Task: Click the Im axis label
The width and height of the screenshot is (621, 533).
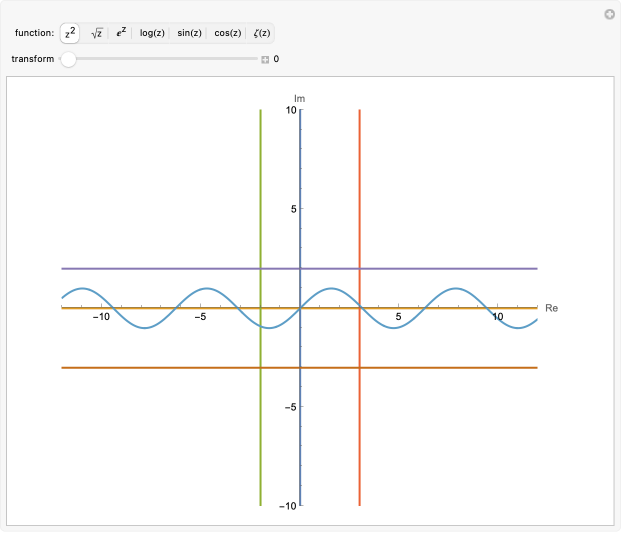Action: coord(299,98)
